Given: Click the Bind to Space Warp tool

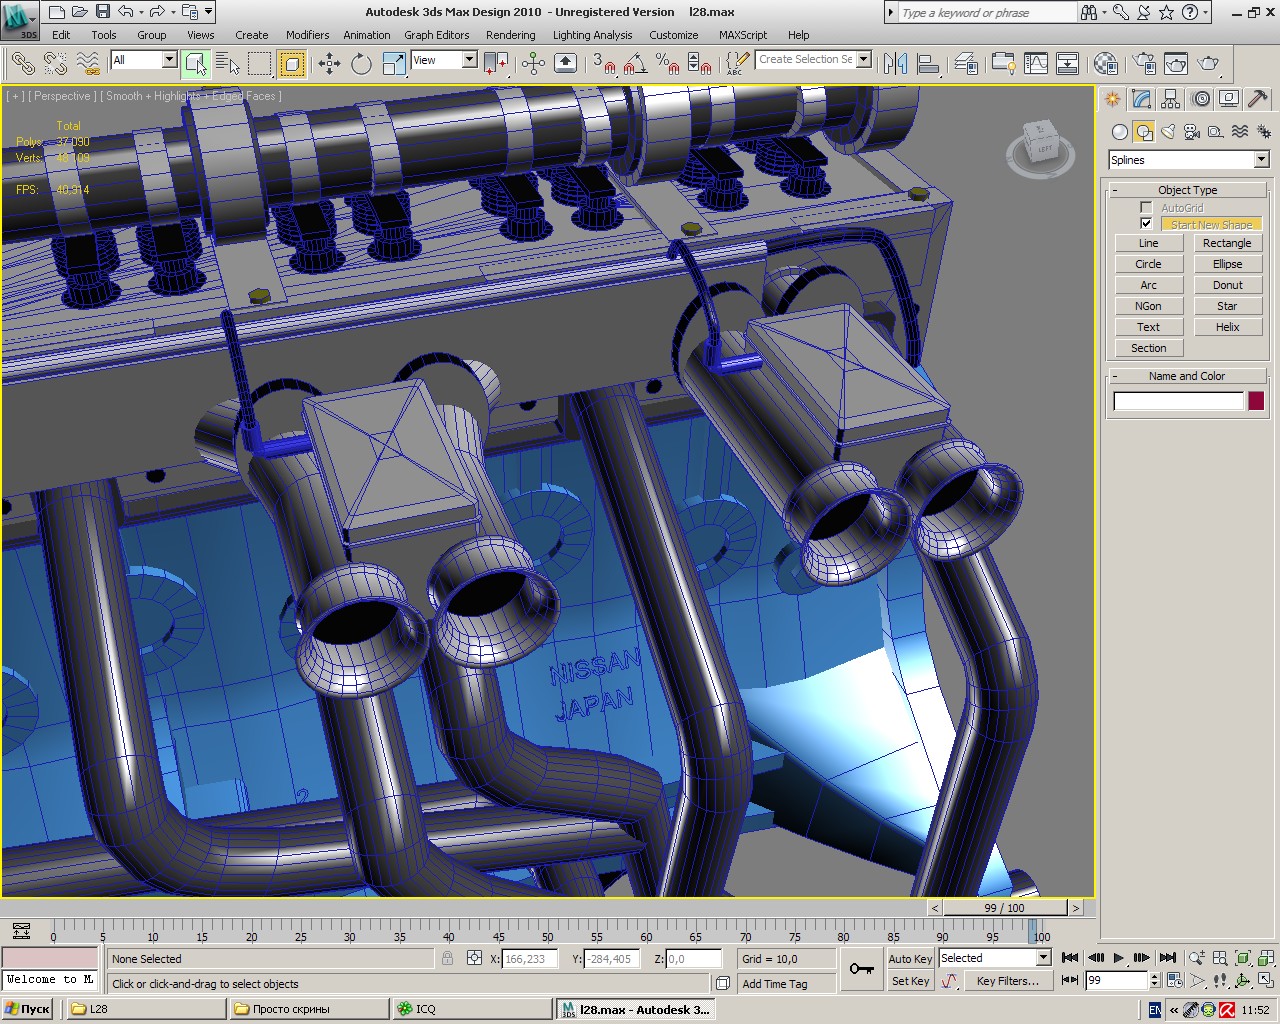Looking at the screenshot, I should coord(88,64).
